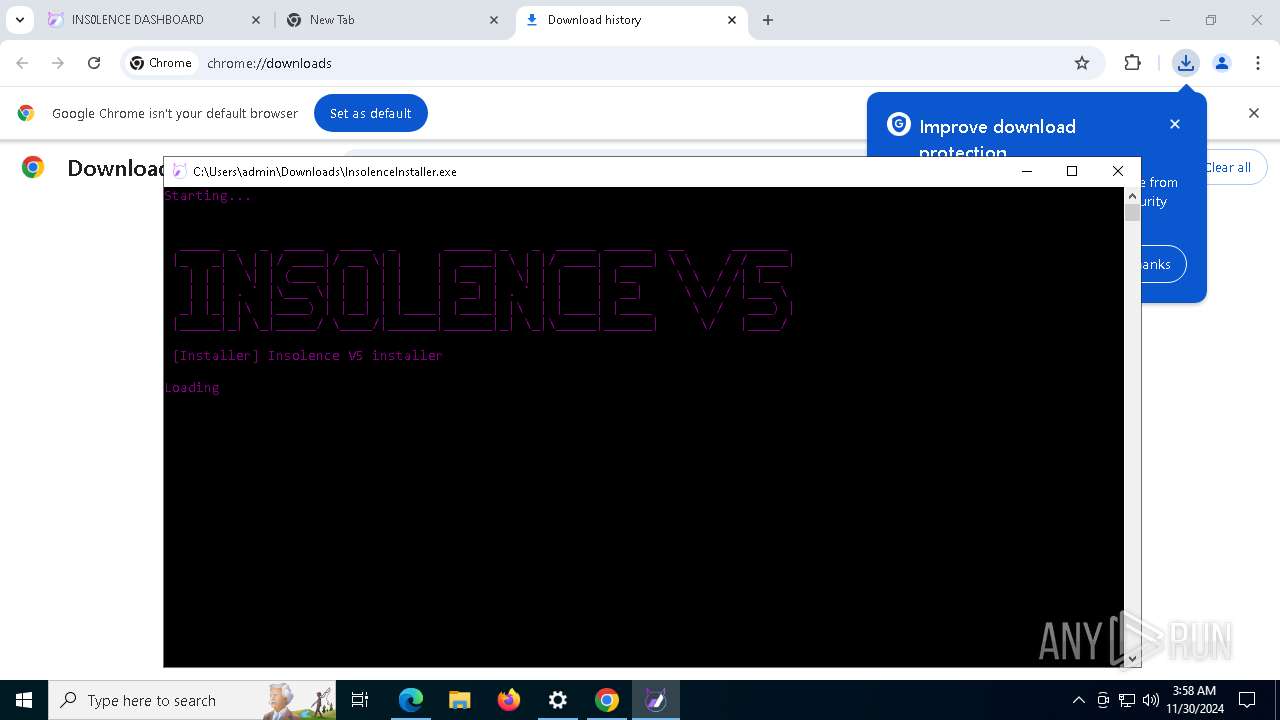Launch Firefox from taskbar
1280x720 pixels.
508,700
